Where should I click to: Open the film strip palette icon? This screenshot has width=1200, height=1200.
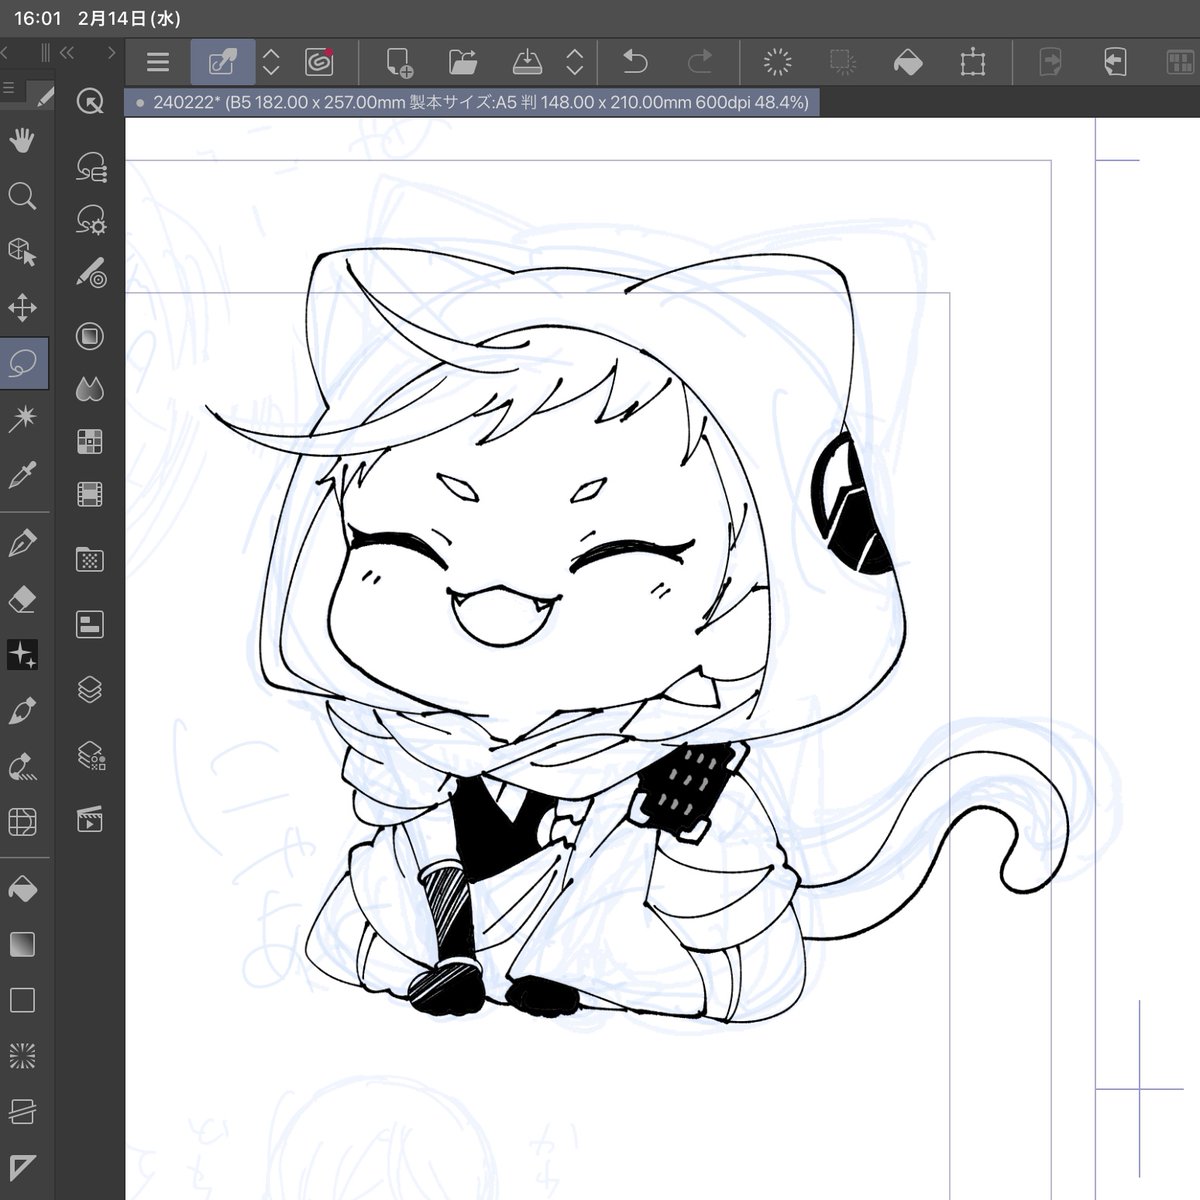90,494
